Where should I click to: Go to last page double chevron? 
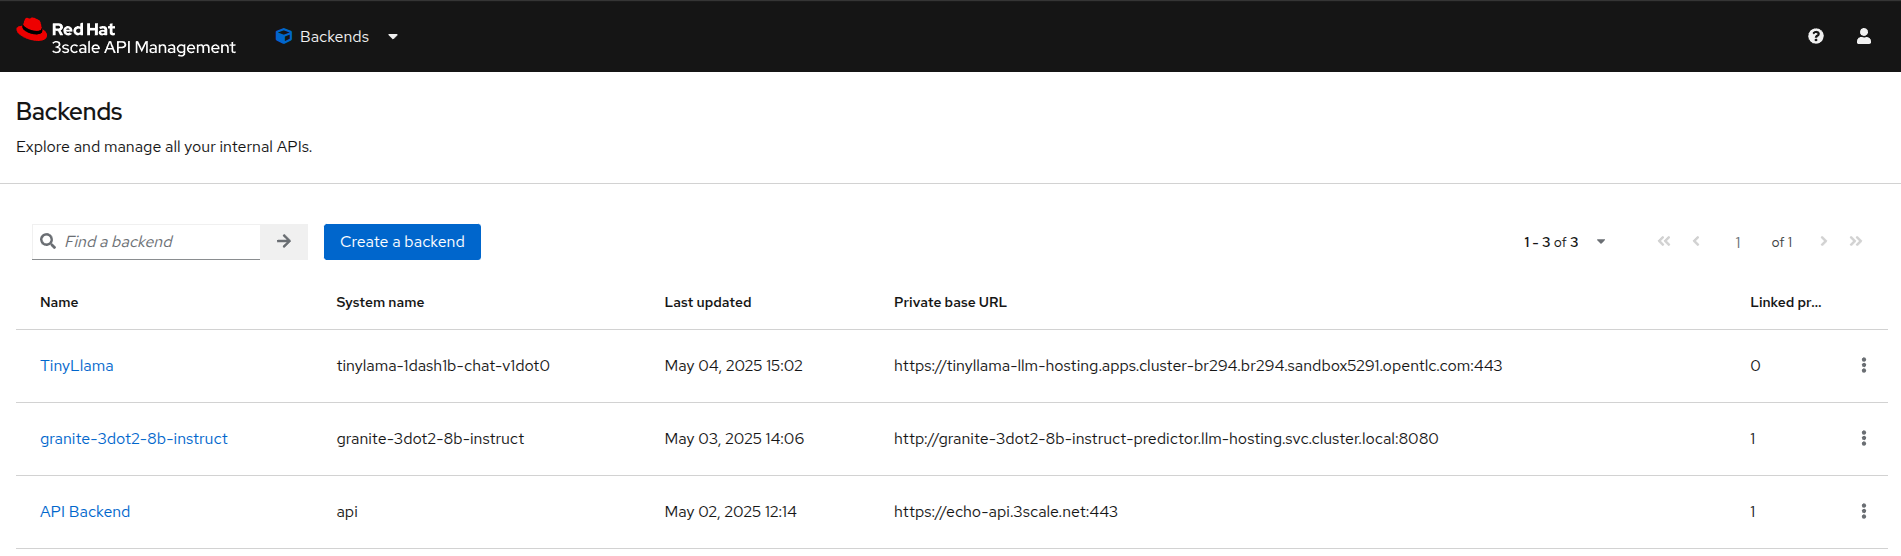[x=1856, y=241]
